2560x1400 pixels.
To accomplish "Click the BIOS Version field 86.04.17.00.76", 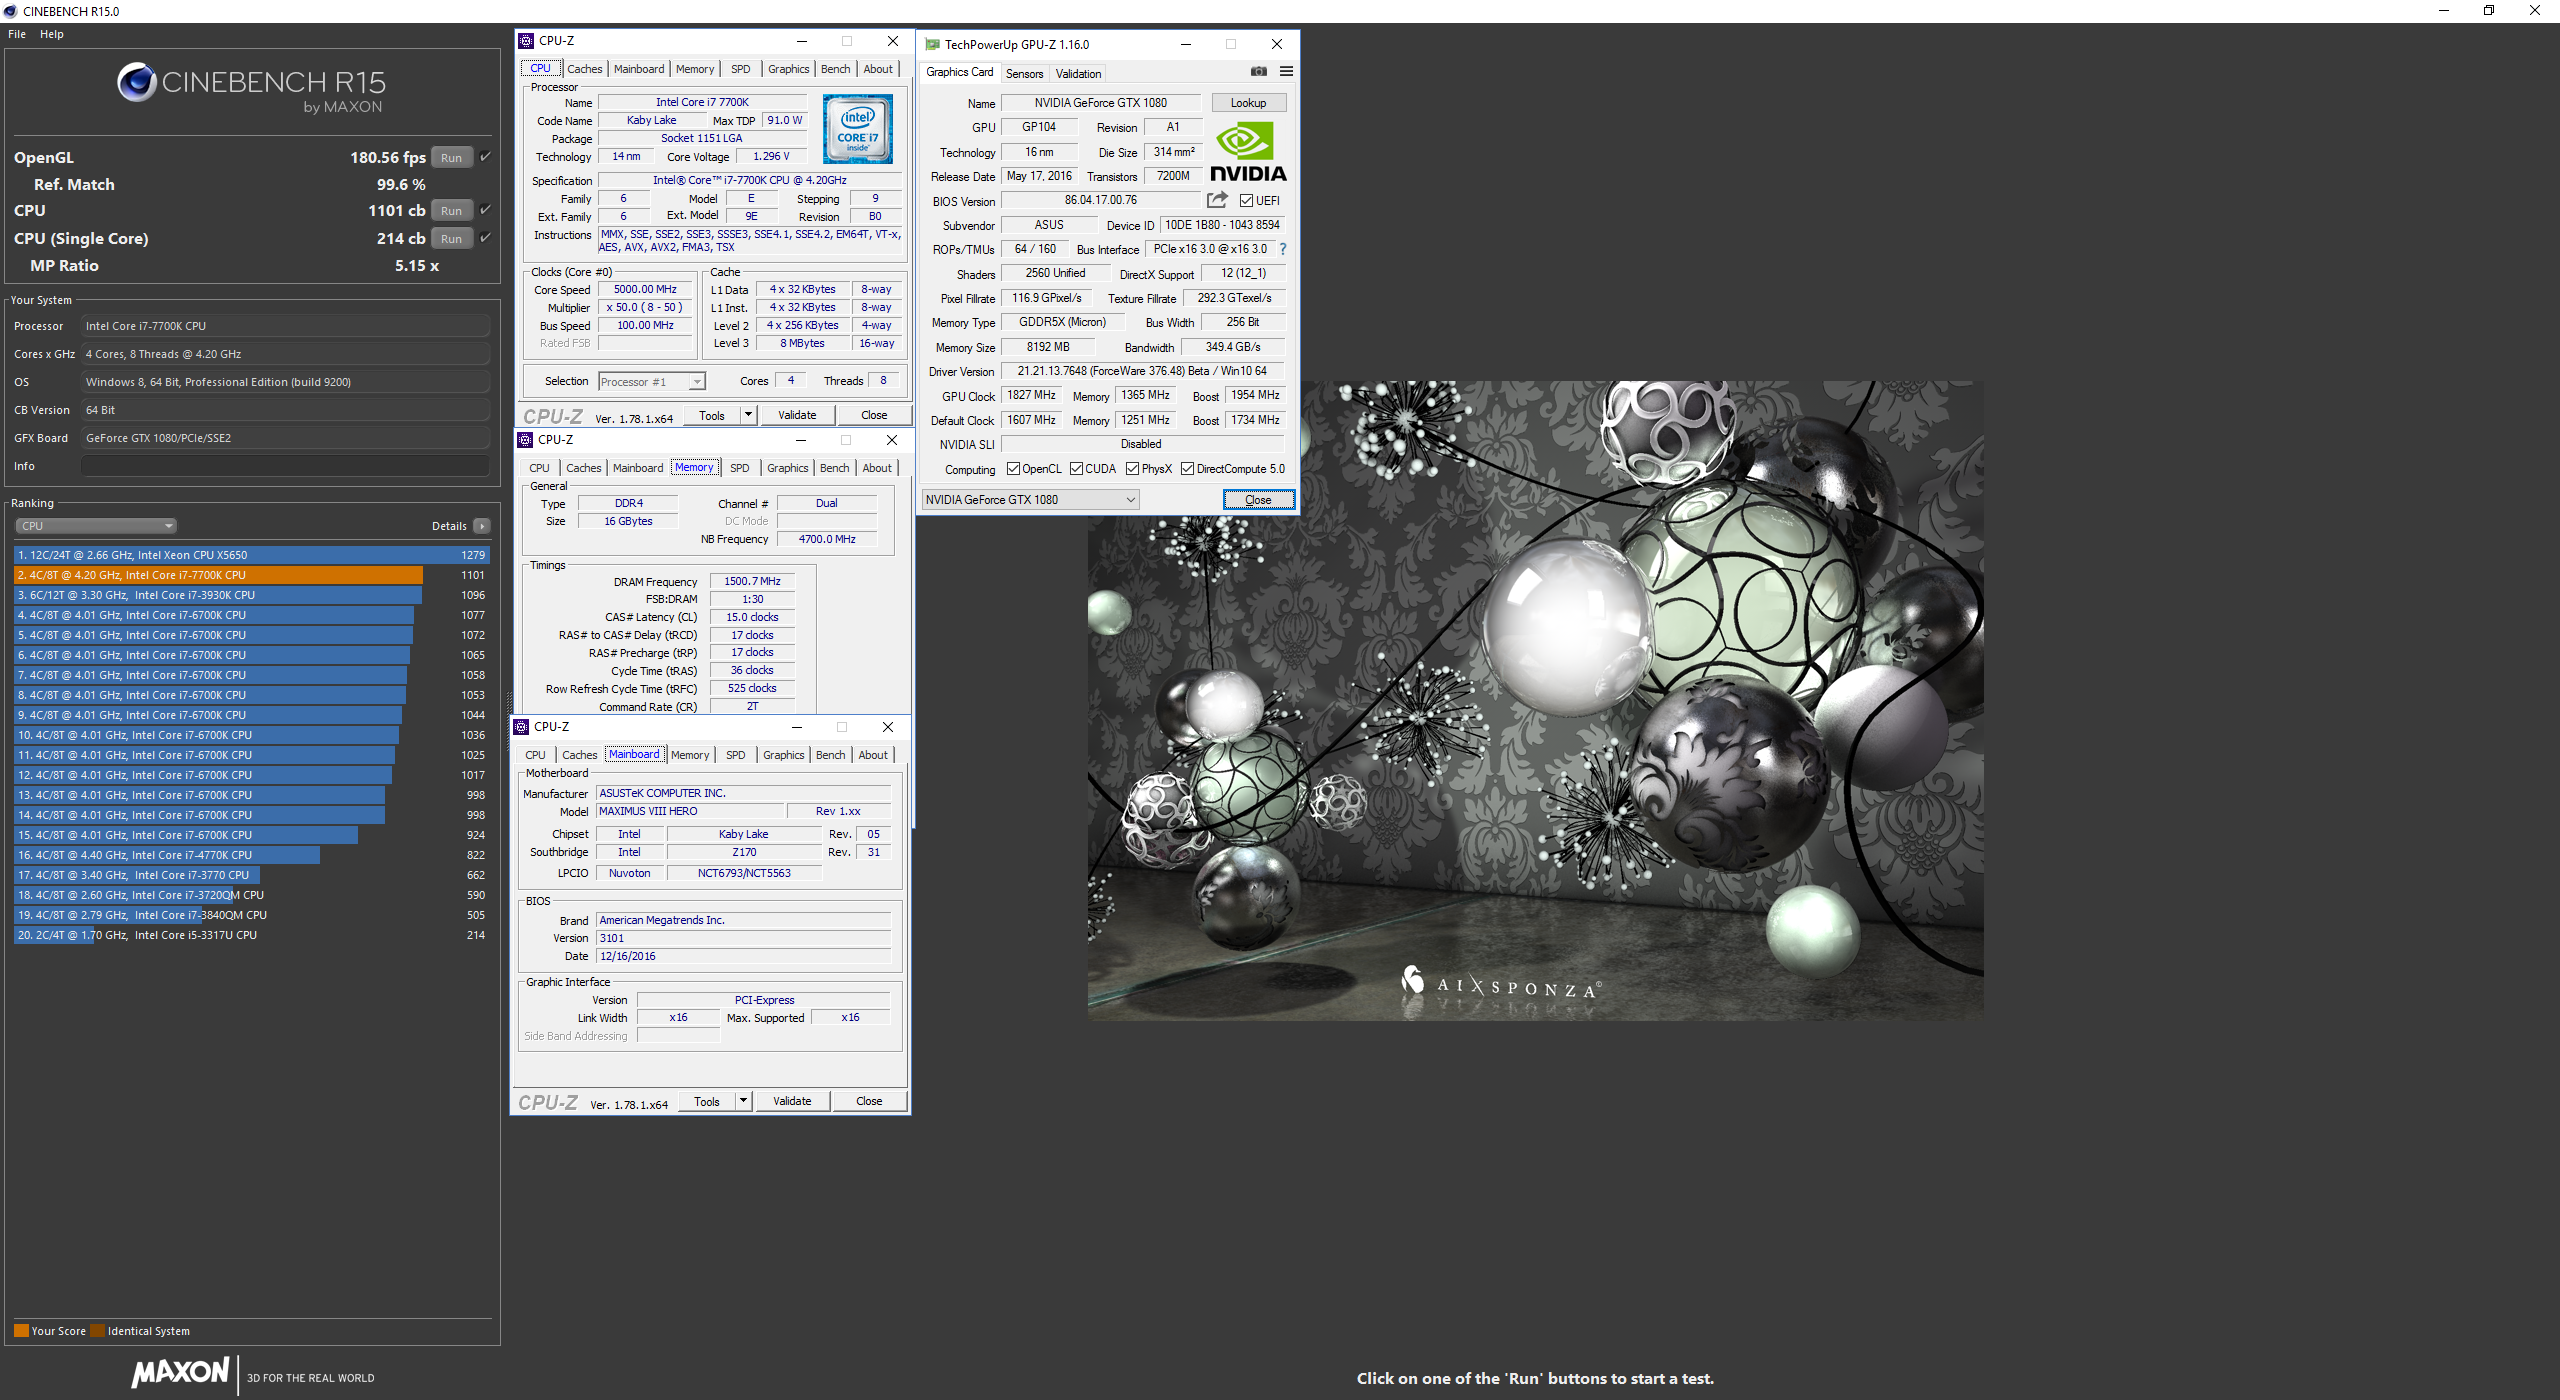I will coord(1100,200).
